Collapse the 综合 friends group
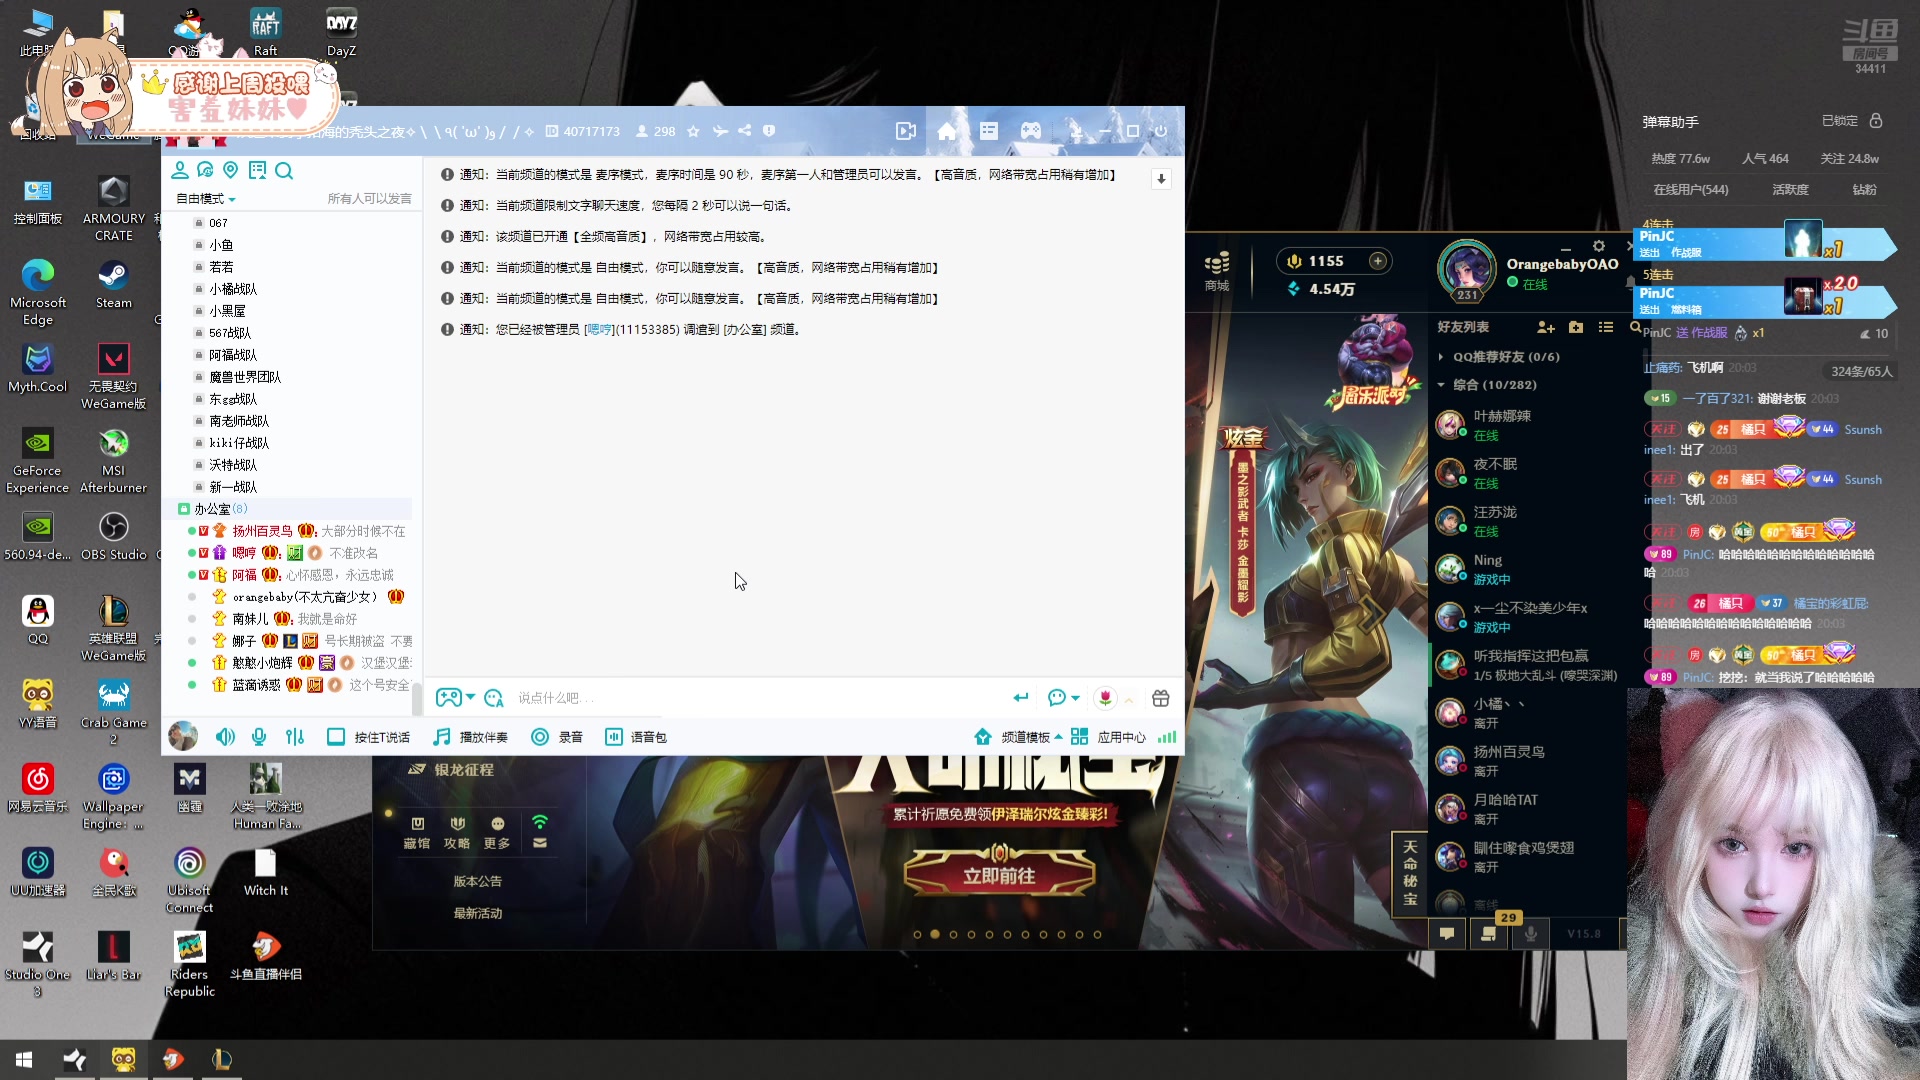Image resolution: width=1920 pixels, height=1080 pixels. coord(1441,385)
